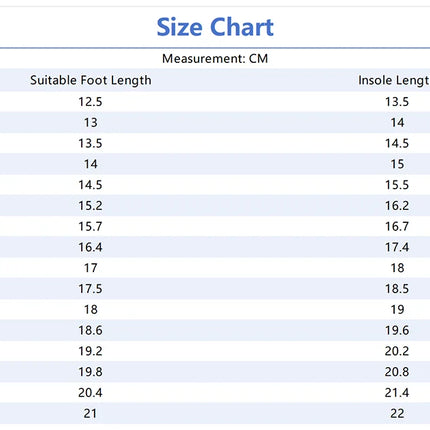Click the Size Chart title
This screenshot has height=430, width=430.
(x=215, y=27)
